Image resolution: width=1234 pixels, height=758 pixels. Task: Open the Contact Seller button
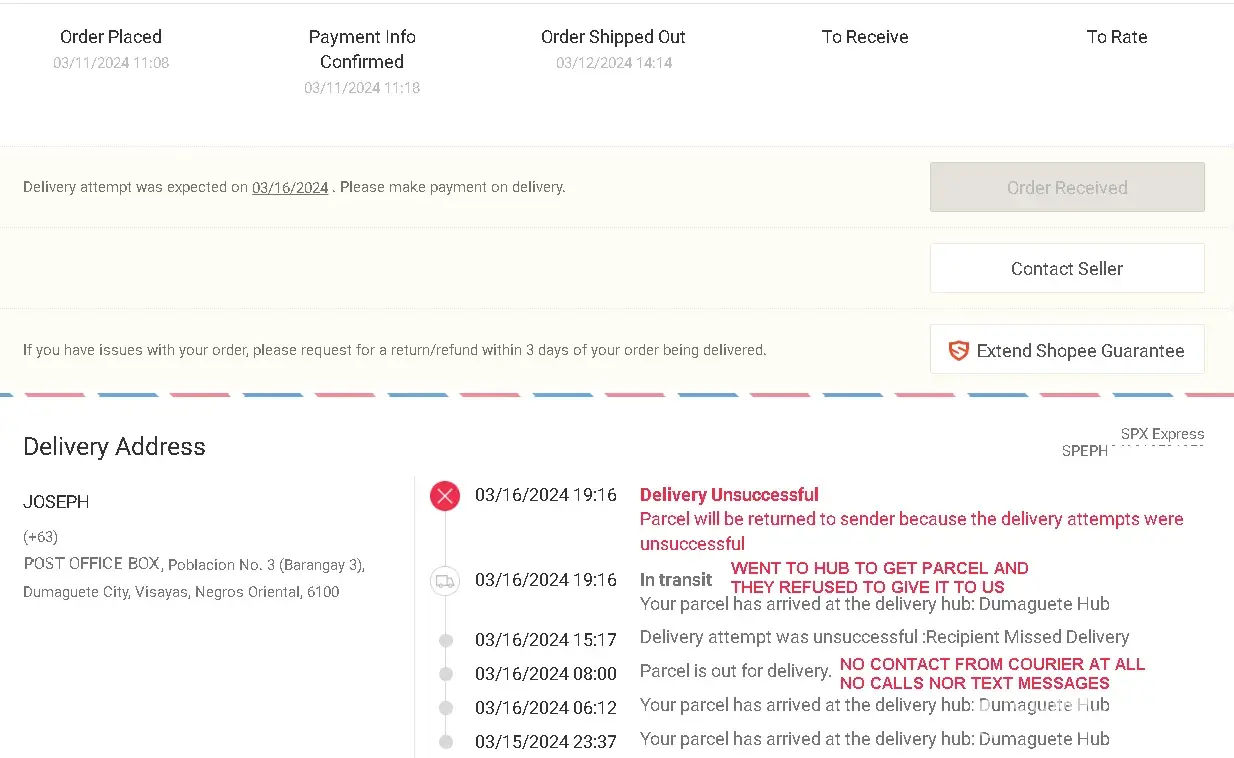[x=1067, y=268]
